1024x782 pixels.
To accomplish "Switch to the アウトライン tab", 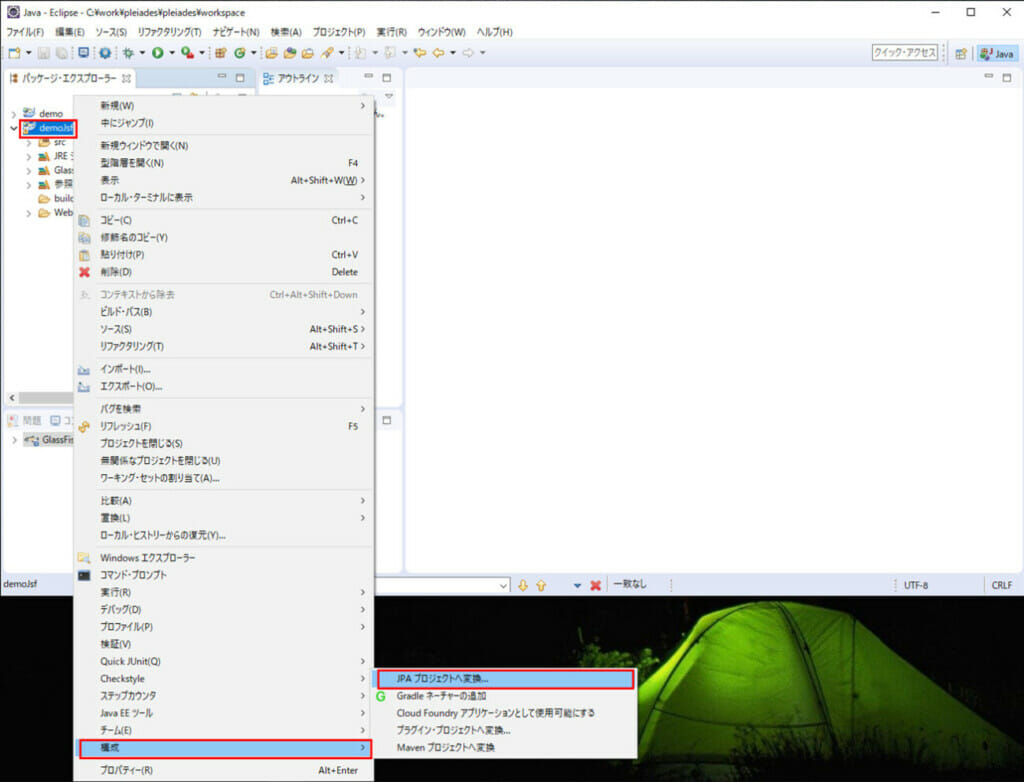I will [x=297, y=78].
